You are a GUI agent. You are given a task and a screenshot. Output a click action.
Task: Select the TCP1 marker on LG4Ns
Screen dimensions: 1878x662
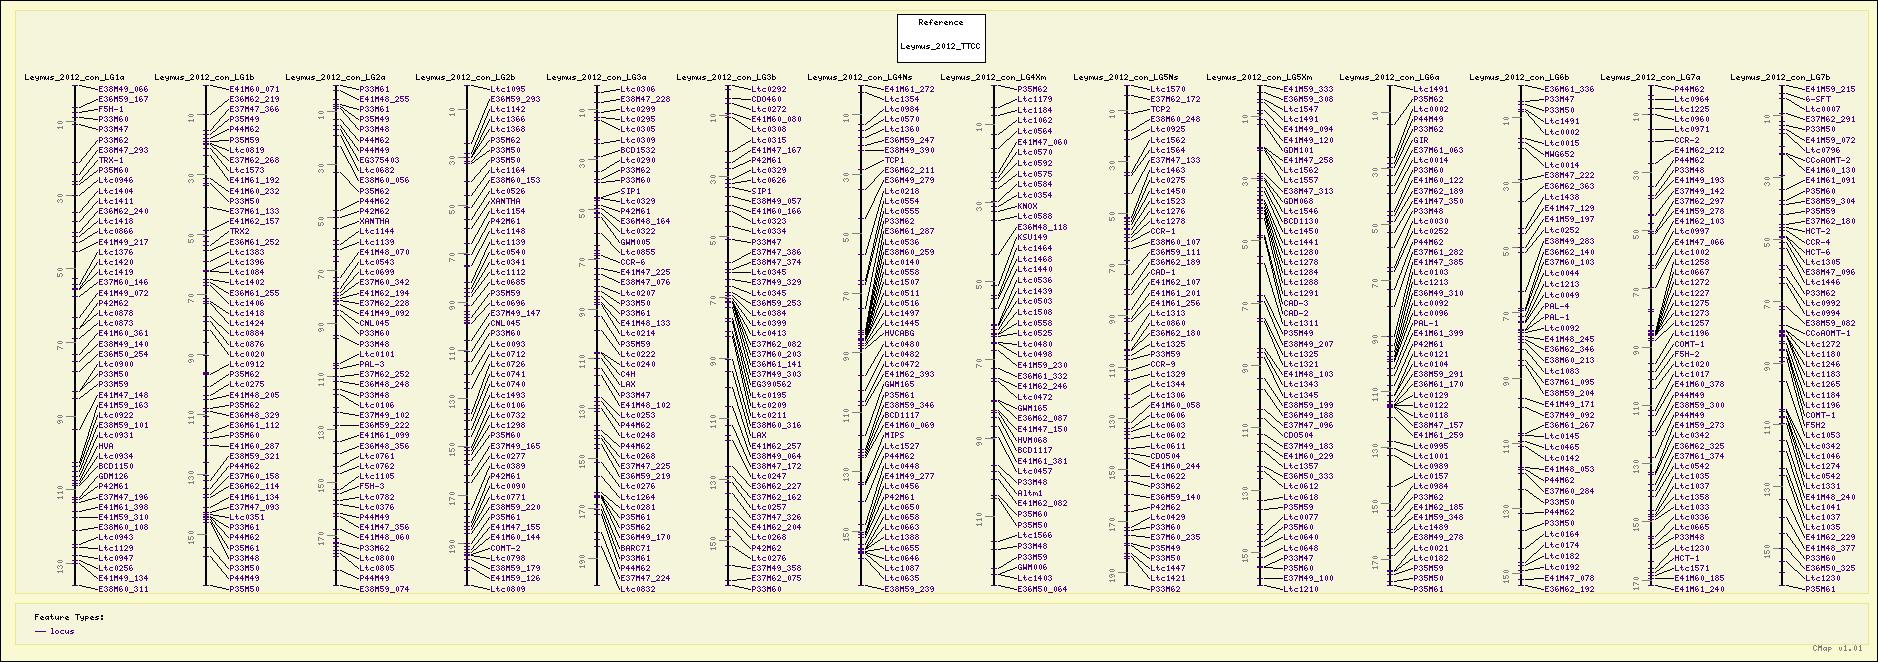point(894,160)
